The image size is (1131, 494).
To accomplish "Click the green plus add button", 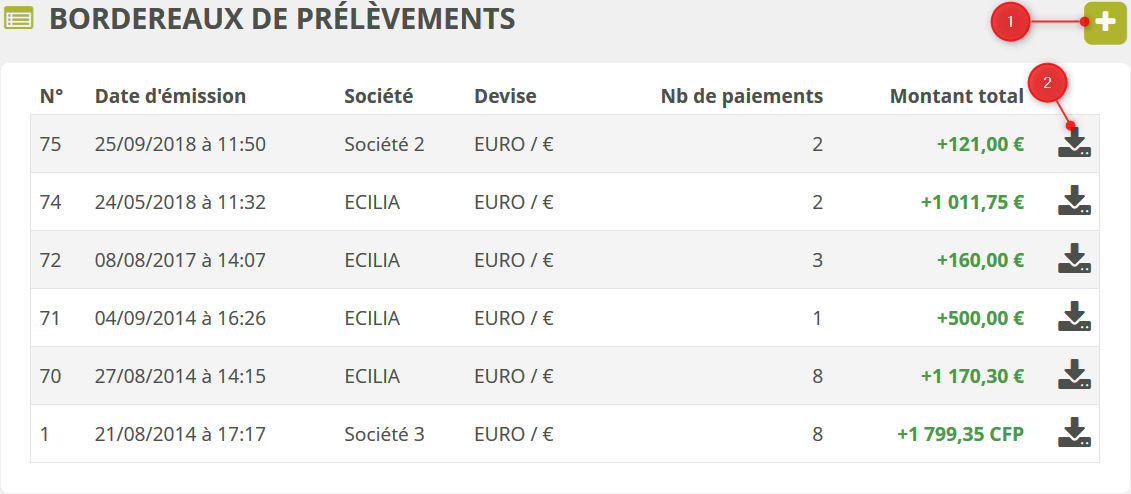I will pos(1105,23).
